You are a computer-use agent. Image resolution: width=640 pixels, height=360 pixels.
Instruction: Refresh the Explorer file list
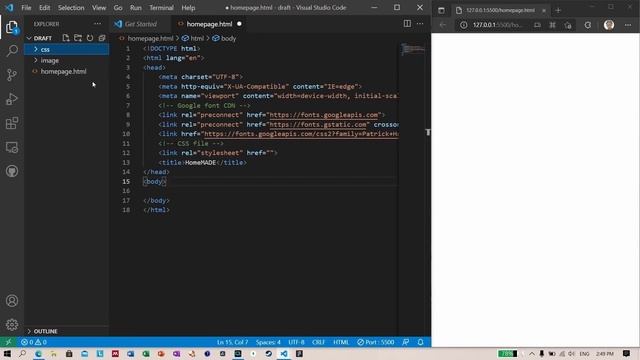90,38
